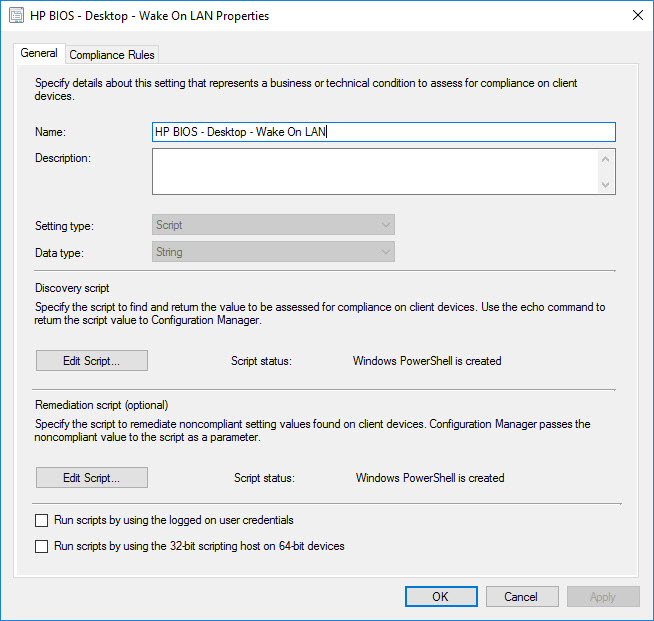Toggle 32-bit scripting host on 64-bit devices
Image resolution: width=654 pixels, height=621 pixels.
coord(41,546)
